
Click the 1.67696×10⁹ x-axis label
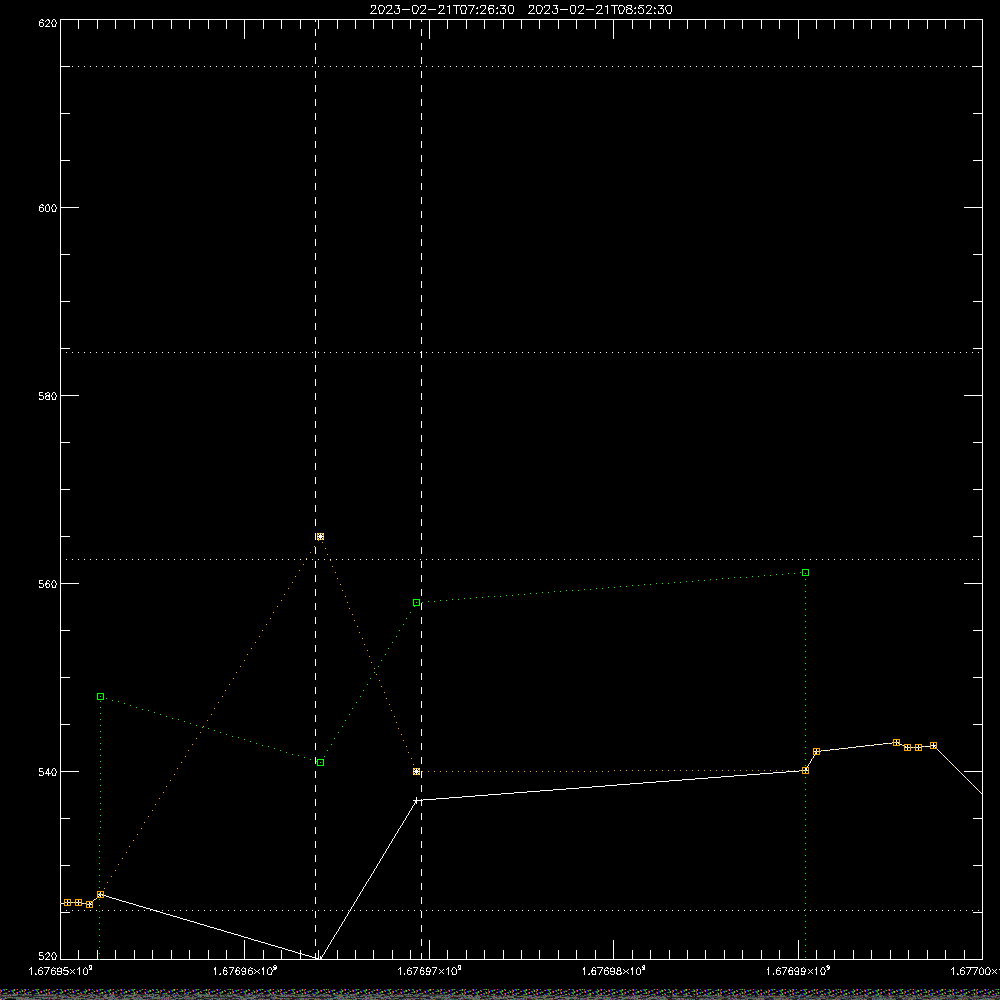point(245,971)
